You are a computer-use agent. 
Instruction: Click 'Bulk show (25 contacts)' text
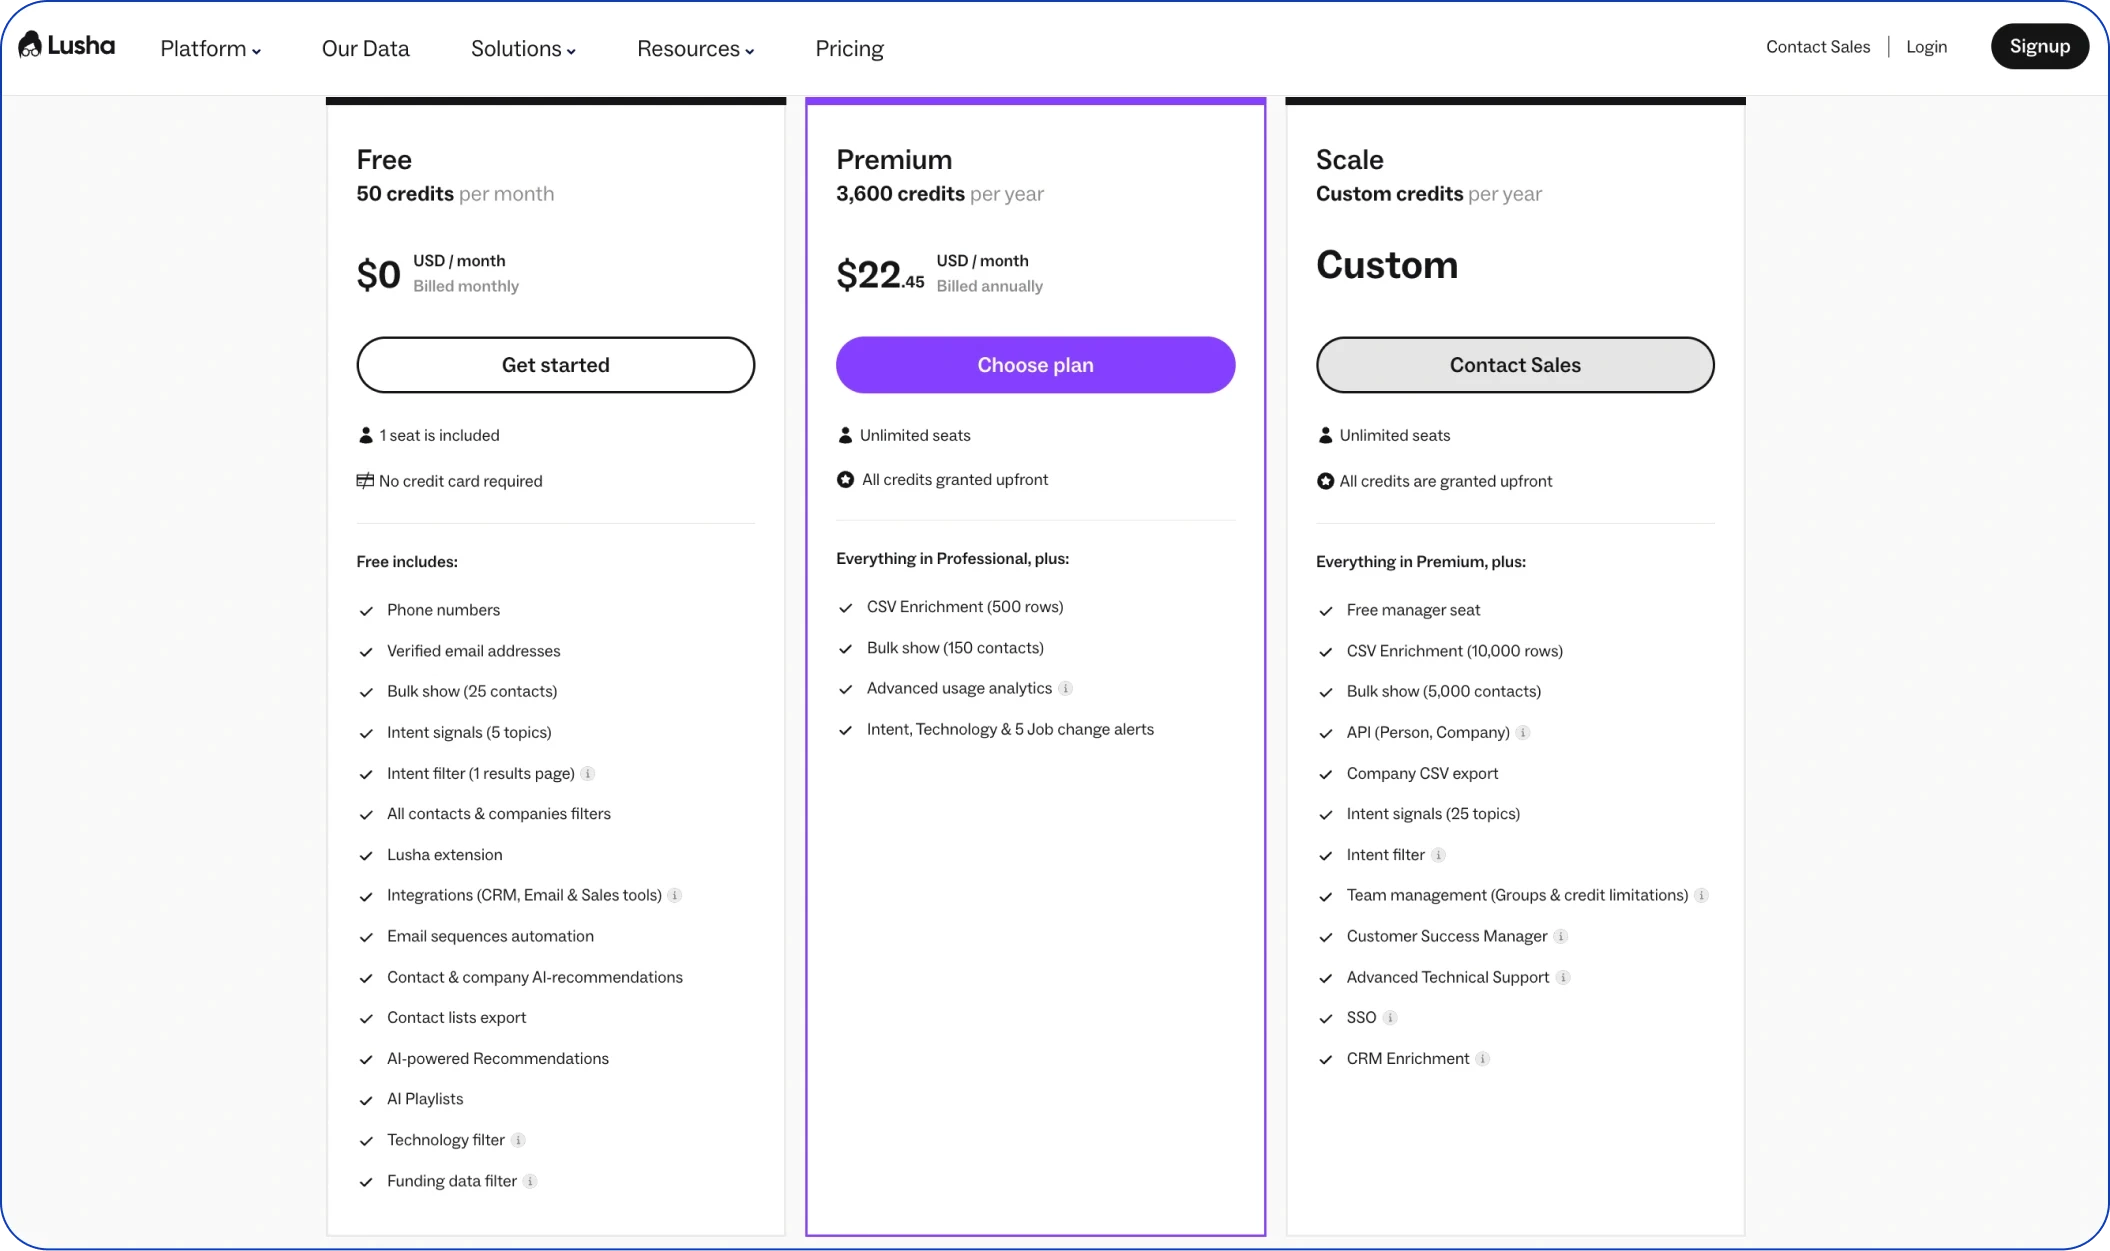472,692
